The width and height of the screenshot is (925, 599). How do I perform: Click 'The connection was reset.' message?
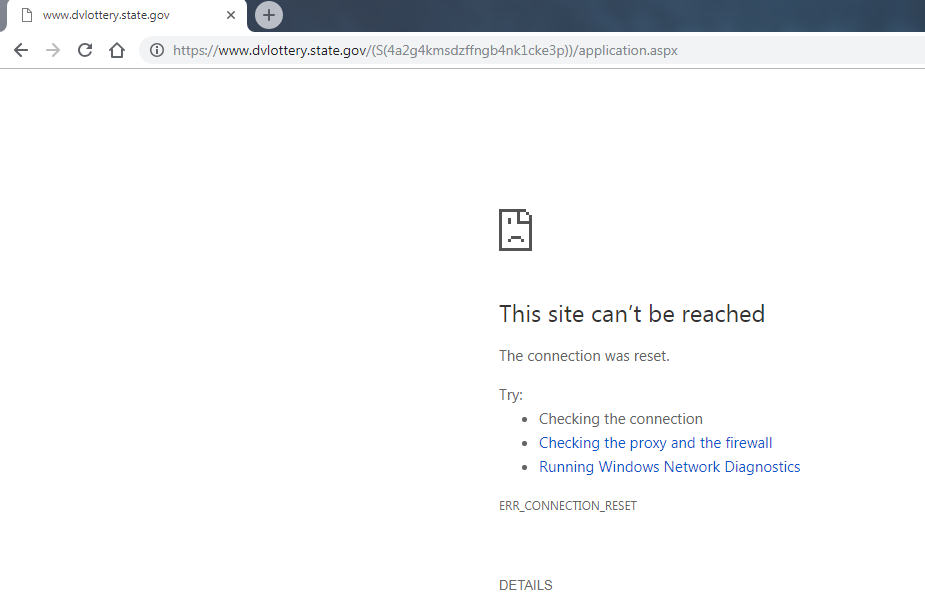pos(584,356)
